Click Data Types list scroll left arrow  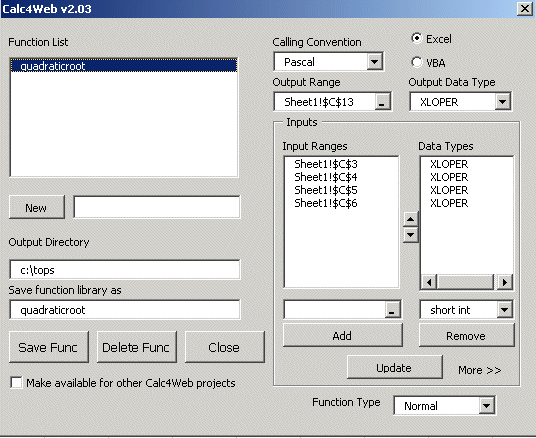429,282
